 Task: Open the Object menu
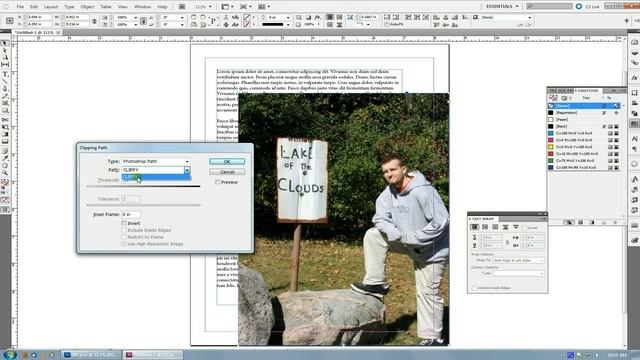pyautogui.click(x=87, y=7)
